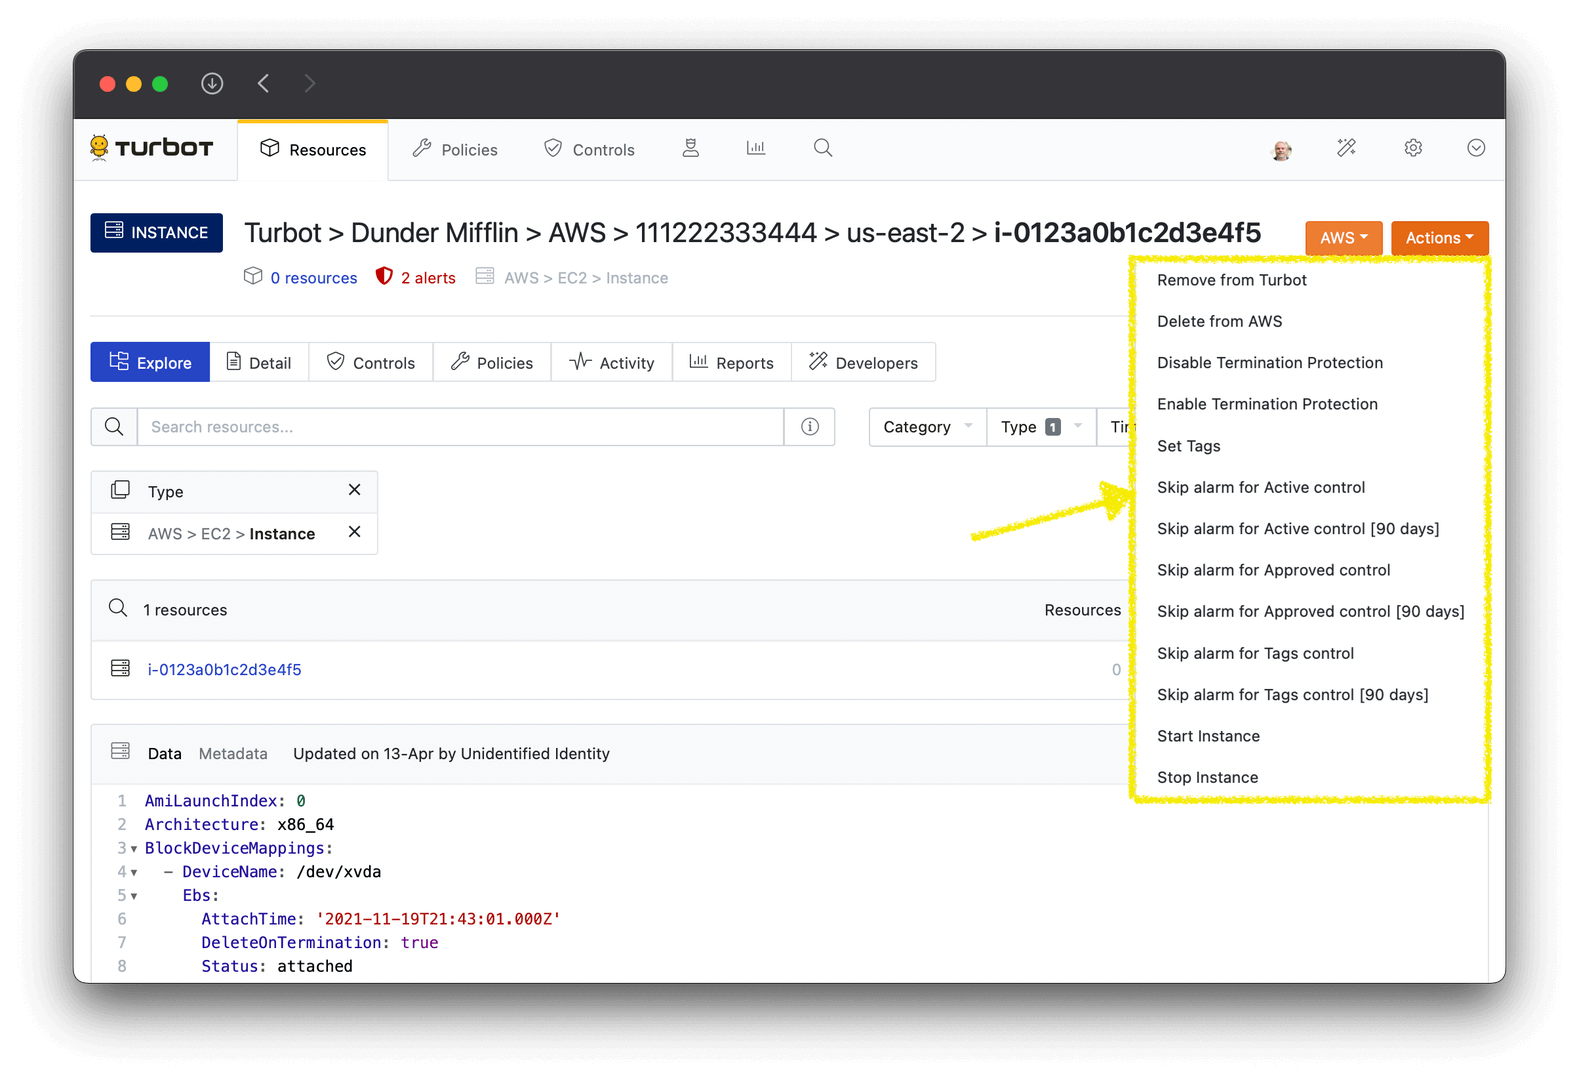Toggle the Actions dropdown button

click(1440, 238)
